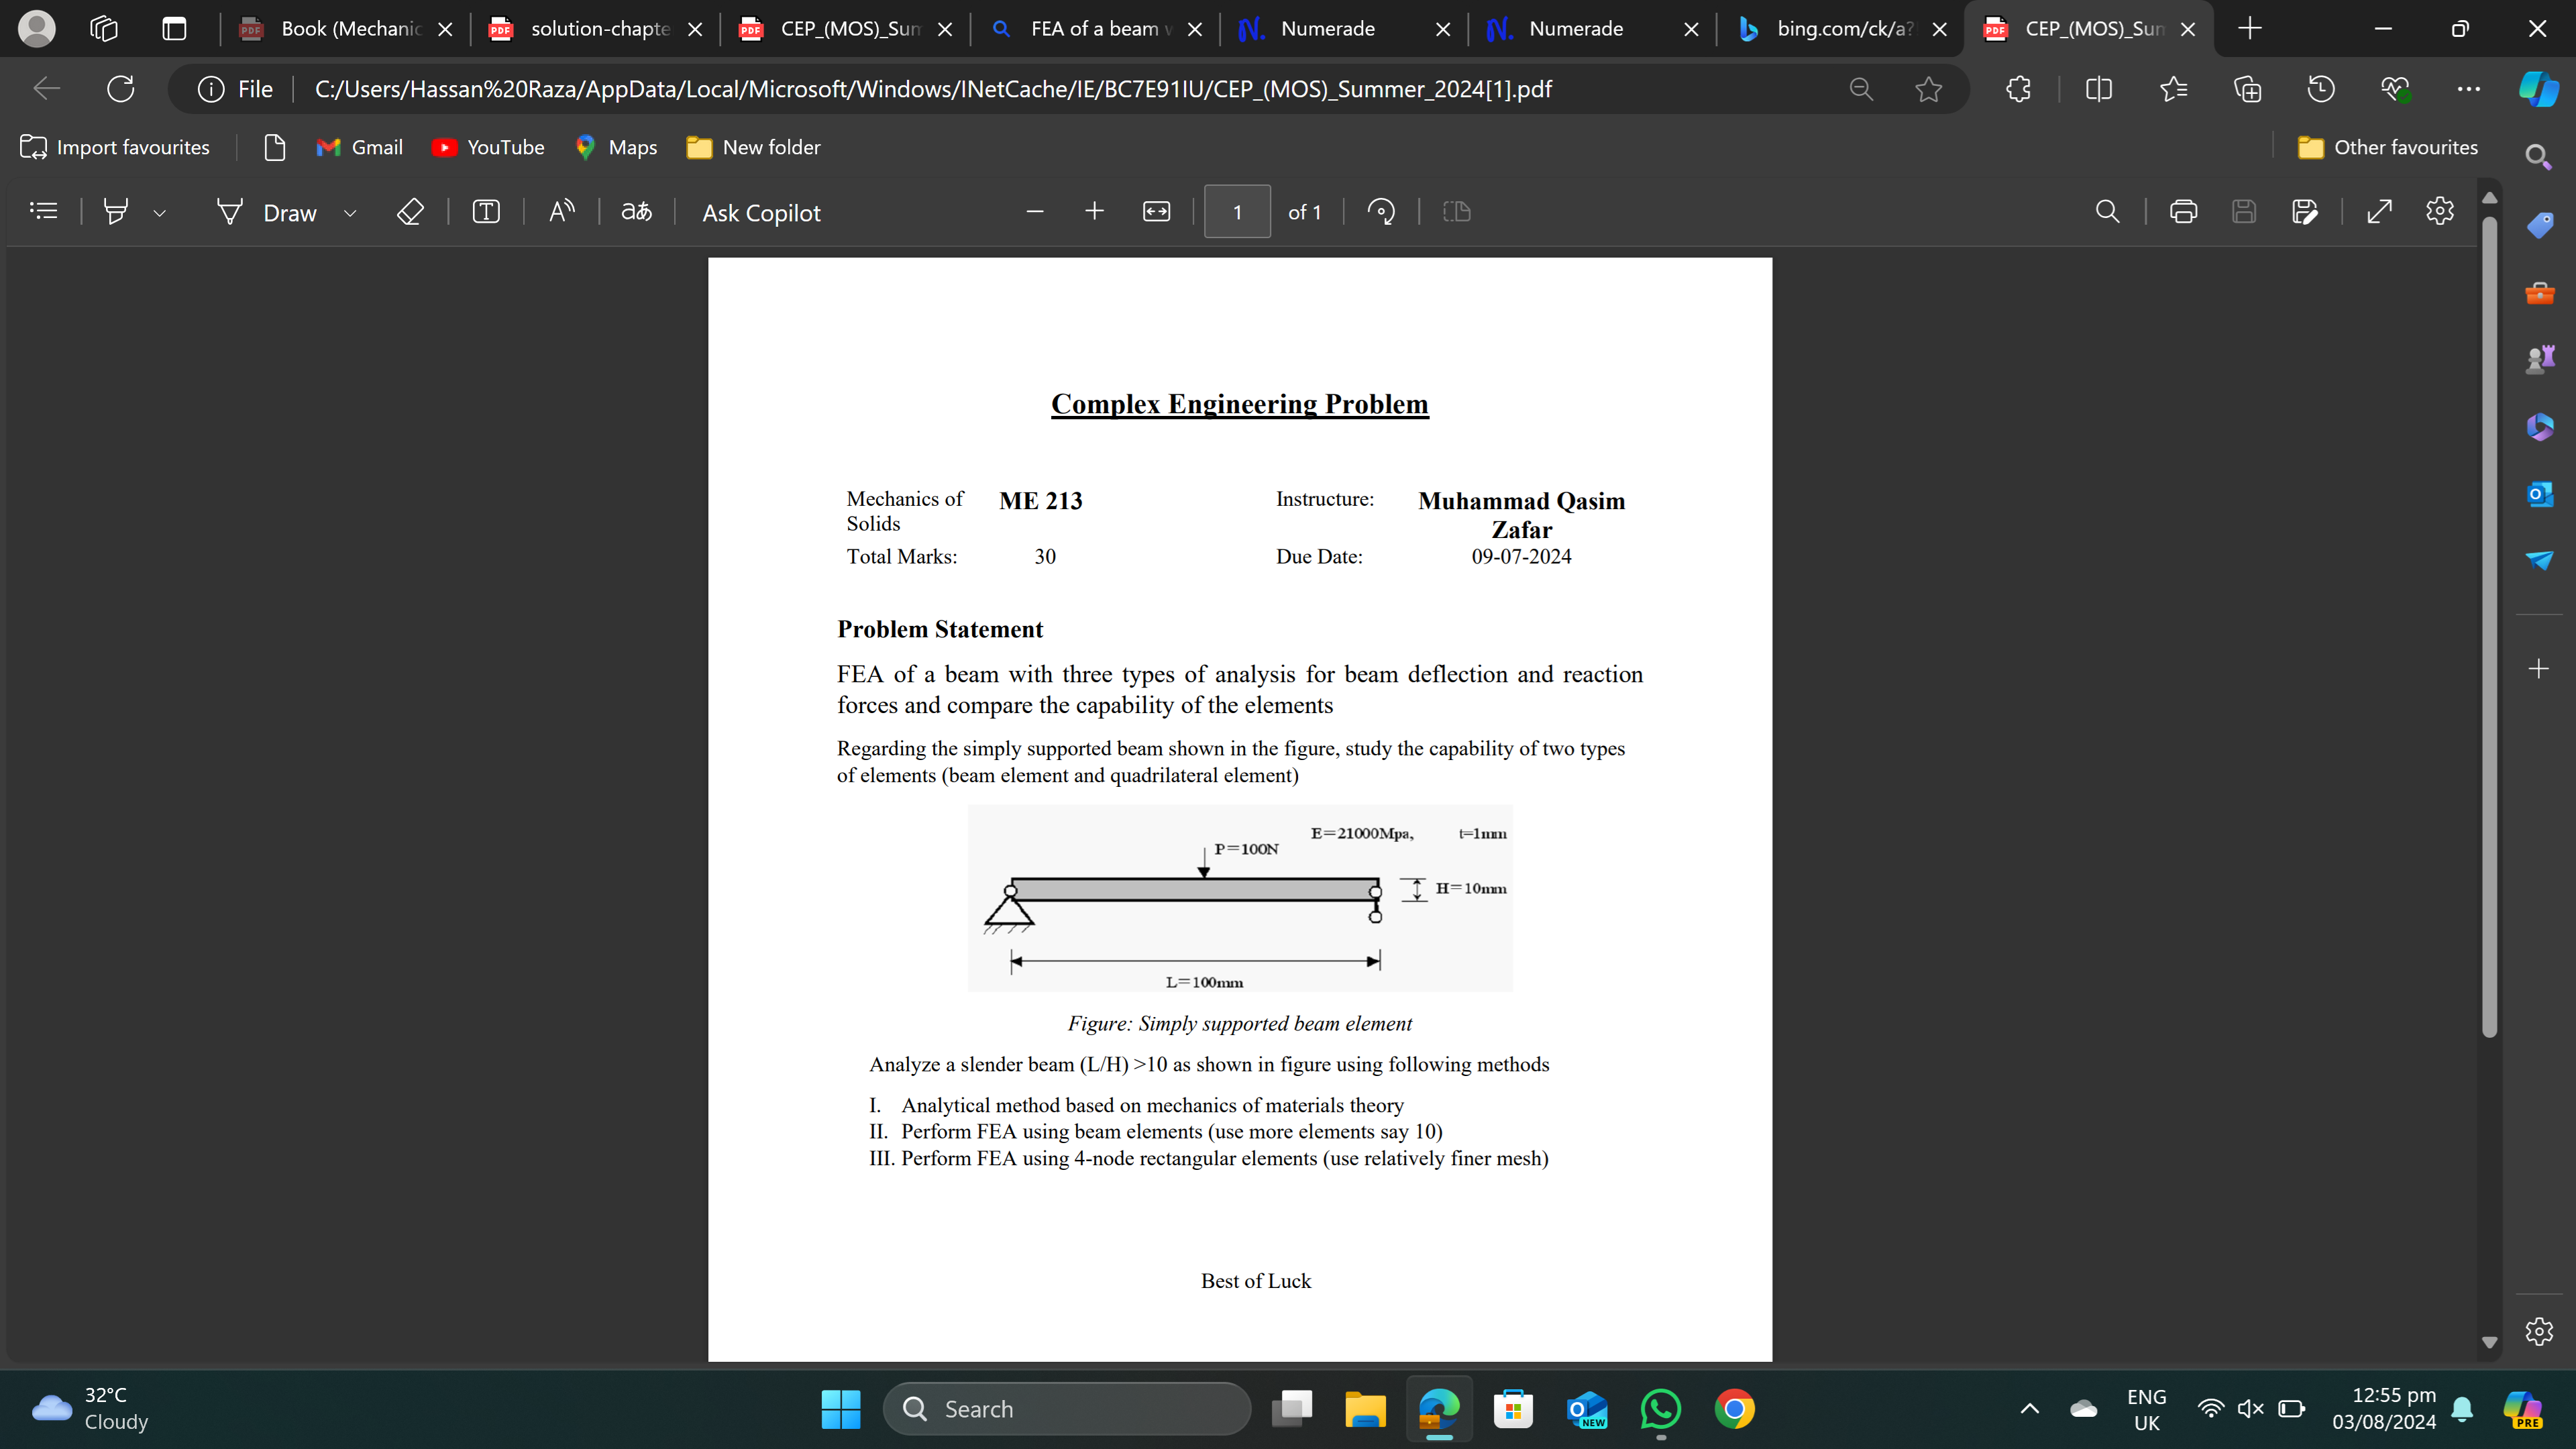
Task: Print the PDF document
Action: 2183,211
